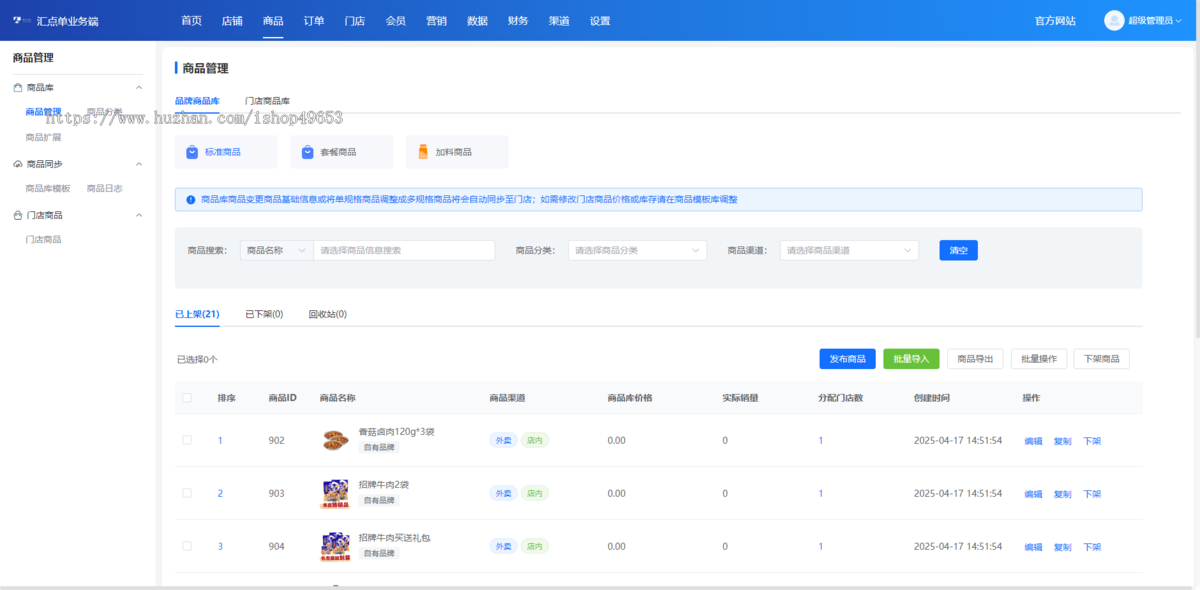Open 商品日志 in sidebar

(x=105, y=188)
